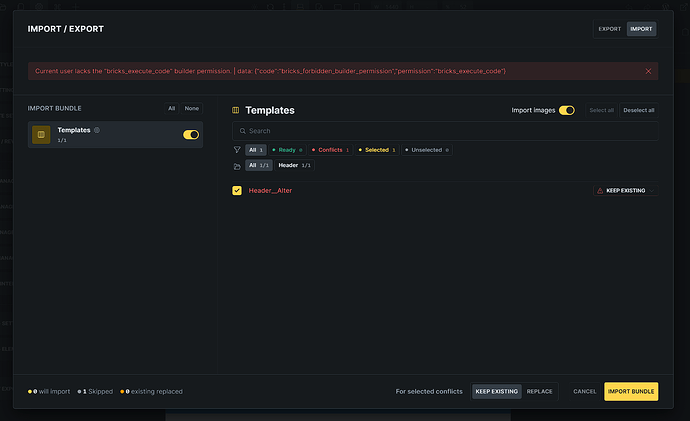Image resolution: width=690 pixels, height=421 pixels.
Task: Show All 1/1 template categories
Action: pos(259,165)
